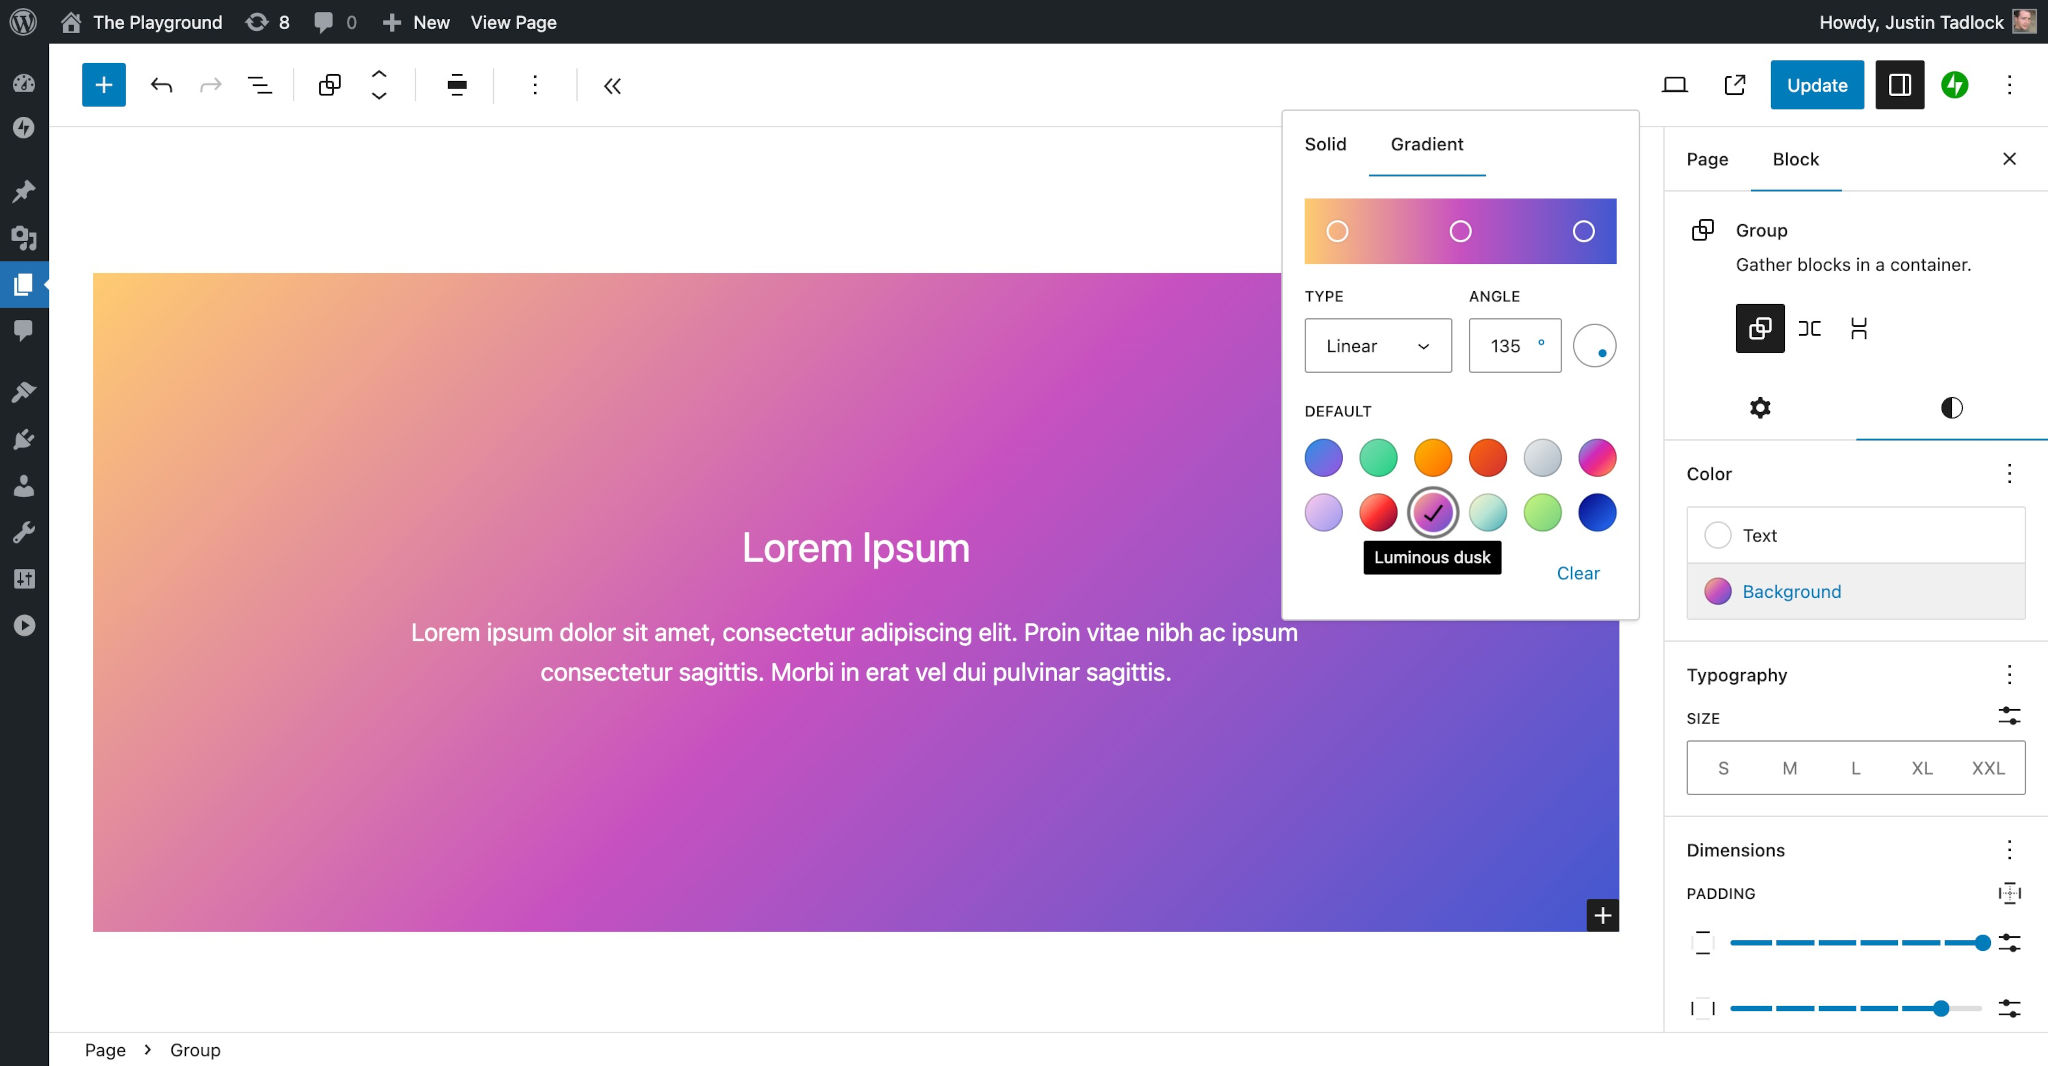Screen dimensions: 2048x1066
Task: Switch to the Solid tab in color popover
Action: tap(1324, 144)
